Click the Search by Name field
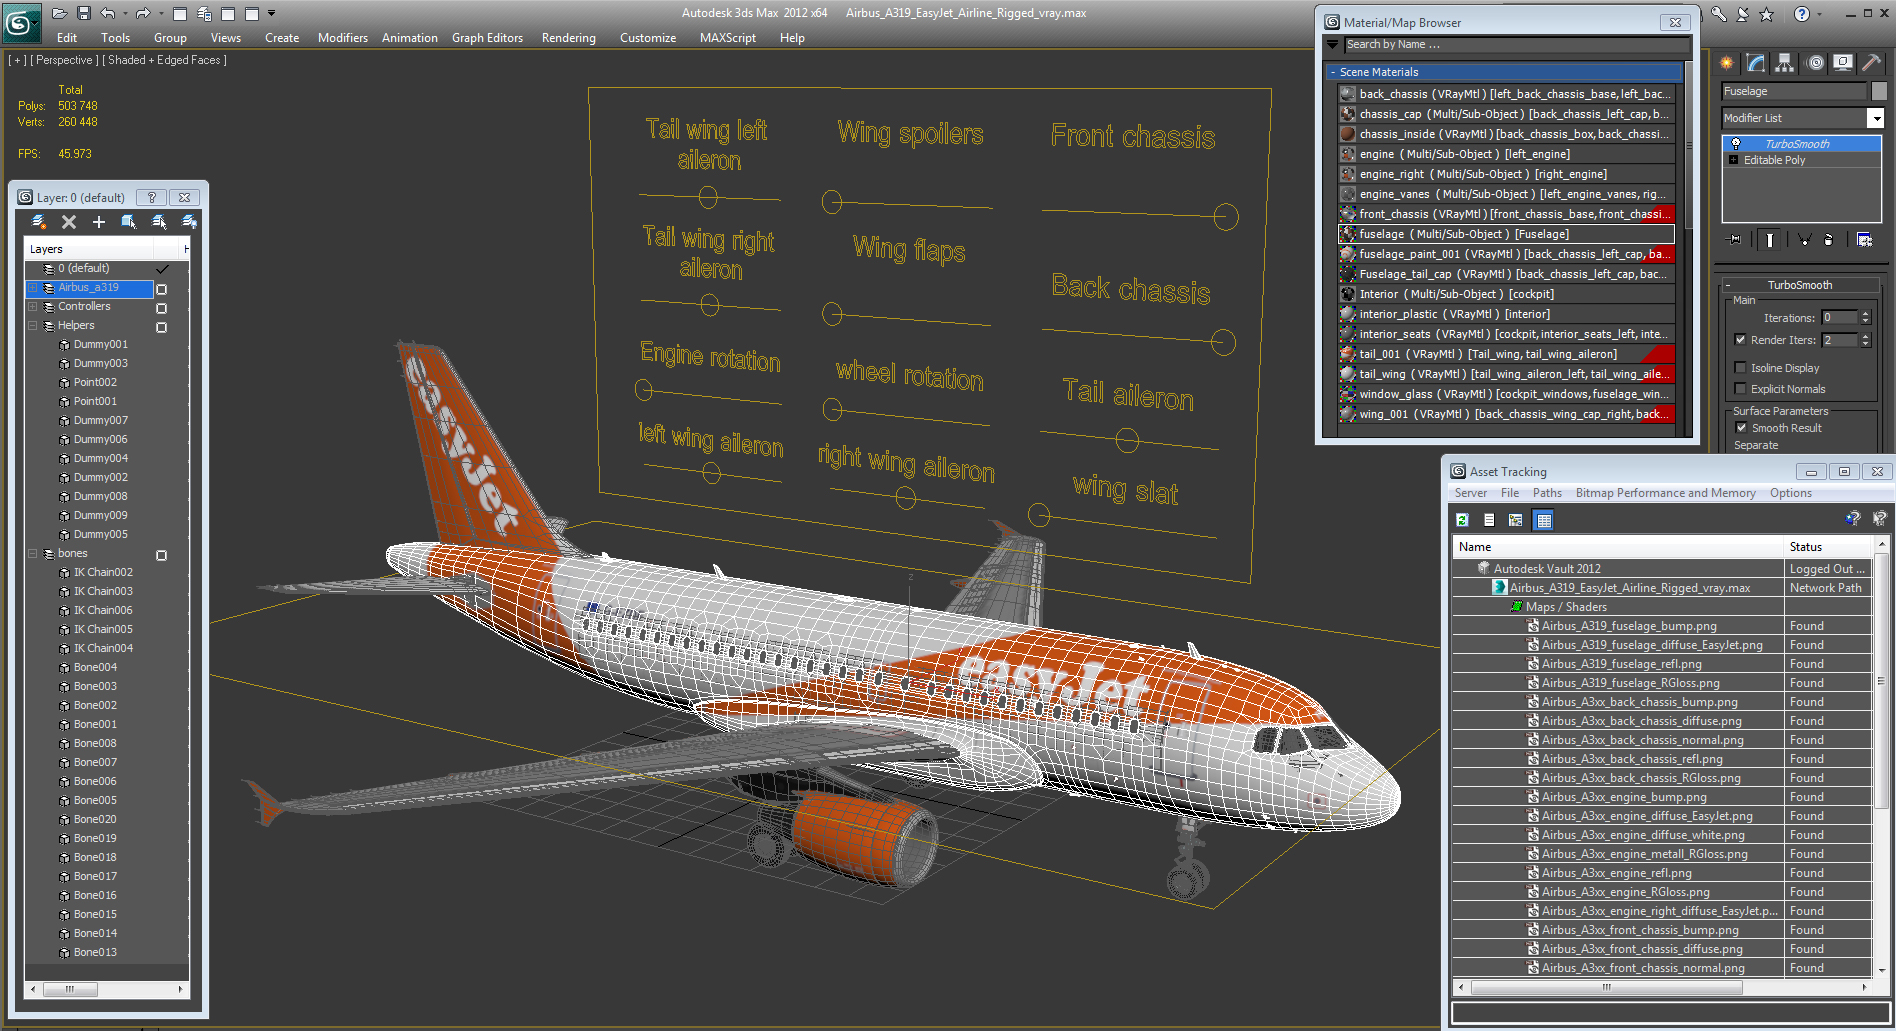 [1516, 45]
